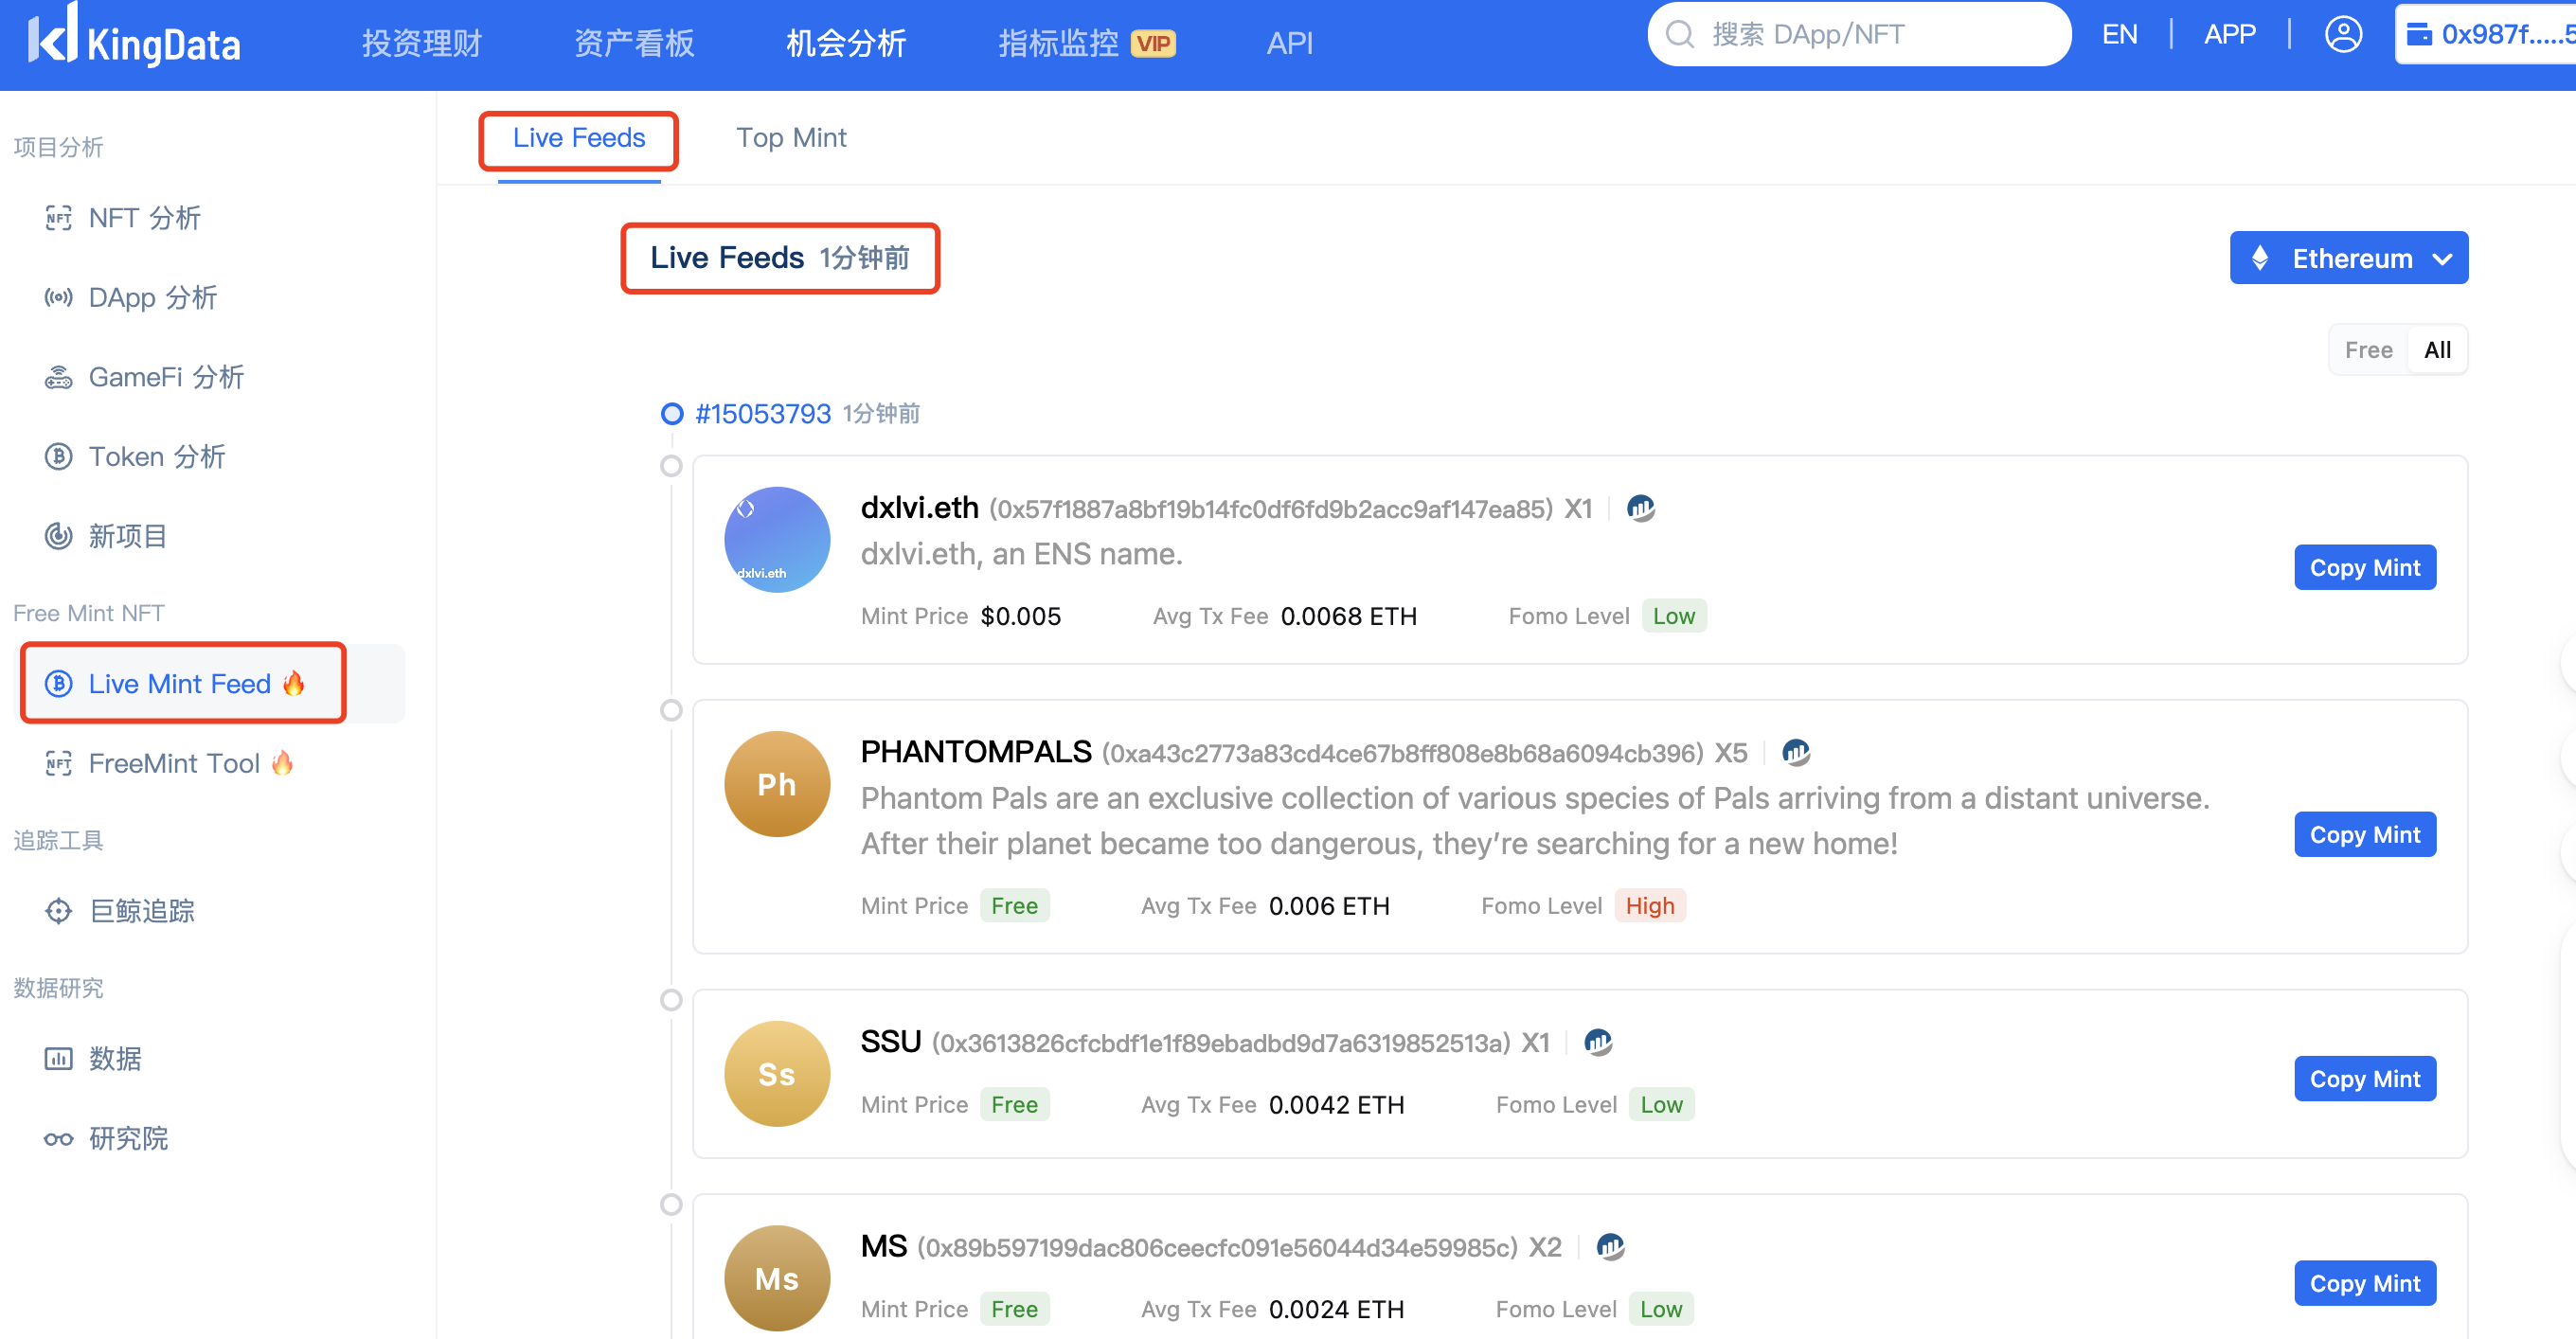Click the NFT 分析 sidebar icon
This screenshot has height=1339, width=2576.
click(x=58, y=218)
